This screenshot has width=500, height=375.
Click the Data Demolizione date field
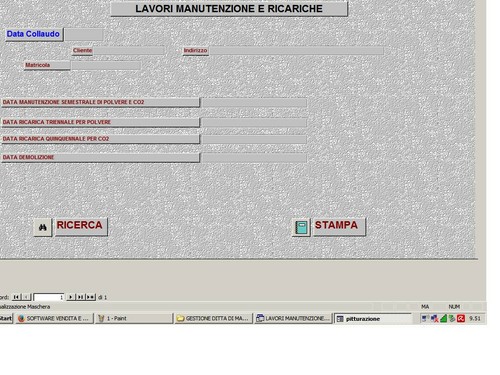255,158
